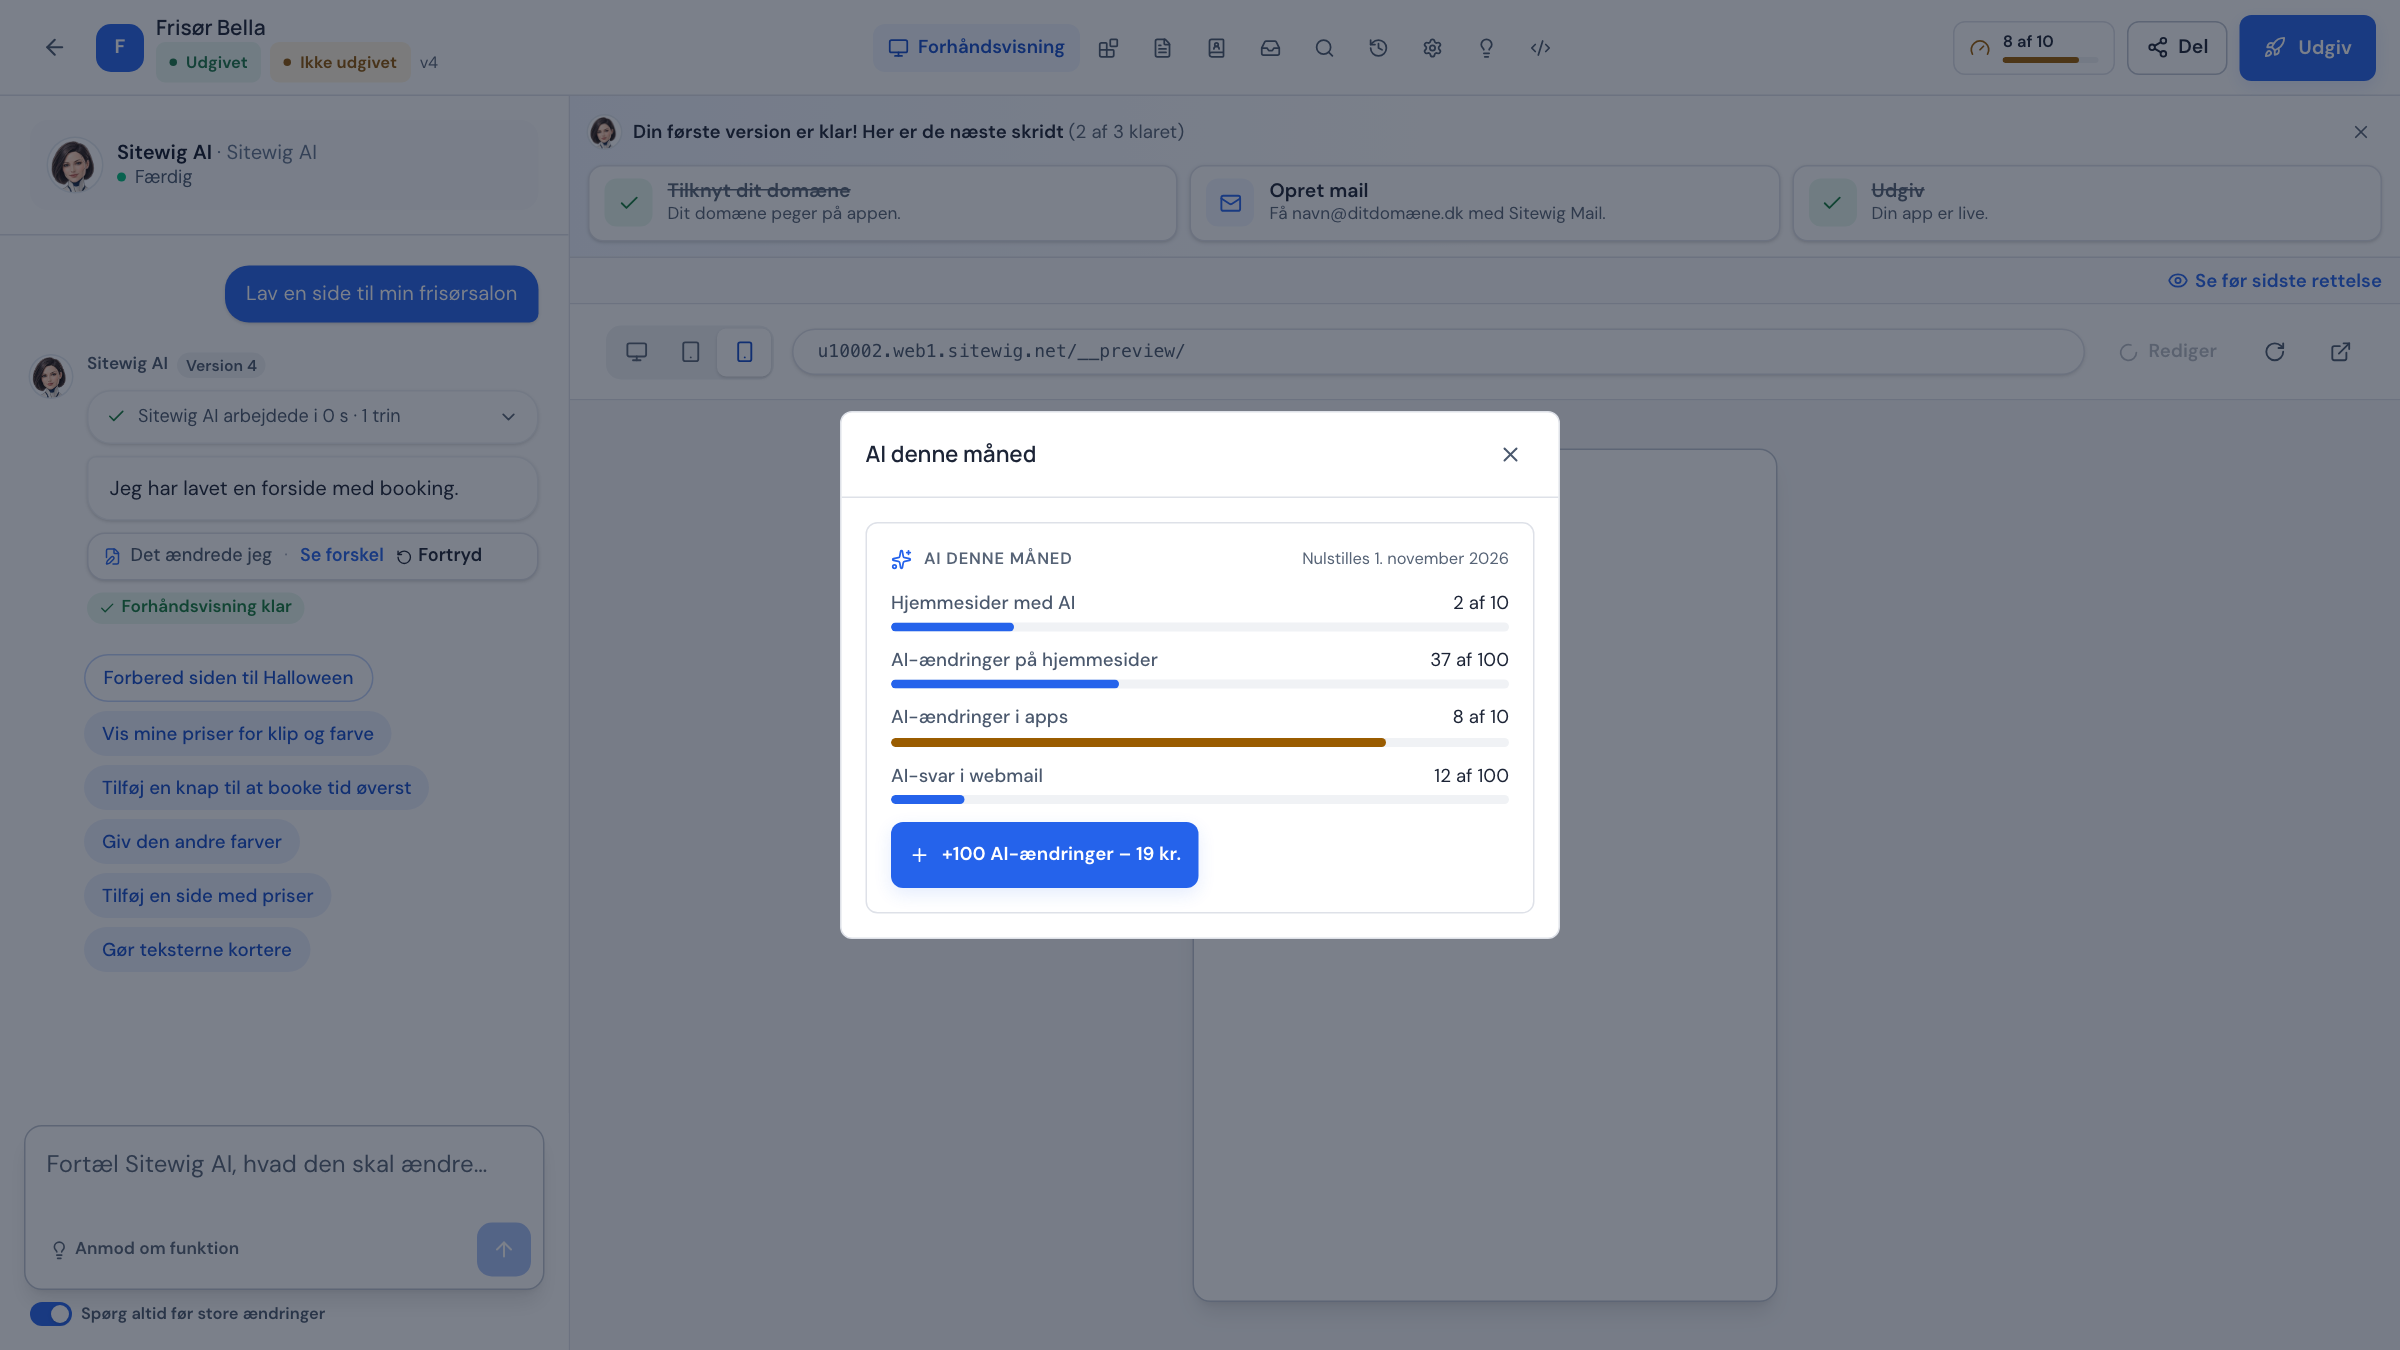2400x1350 pixels.
Task: Switch preview to desktop device view
Action: (x=636, y=352)
